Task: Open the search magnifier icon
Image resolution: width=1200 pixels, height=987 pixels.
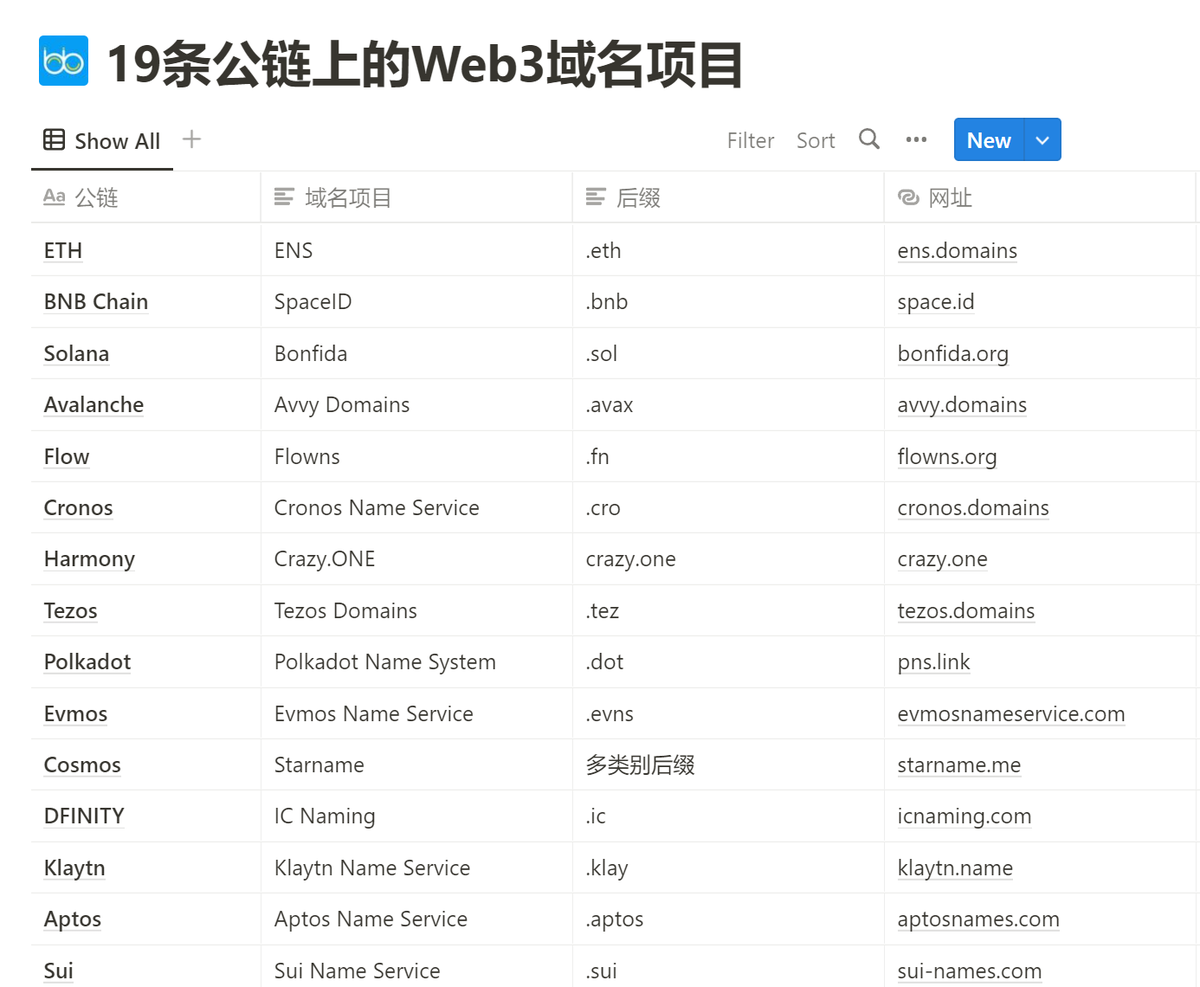Action: click(869, 139)
